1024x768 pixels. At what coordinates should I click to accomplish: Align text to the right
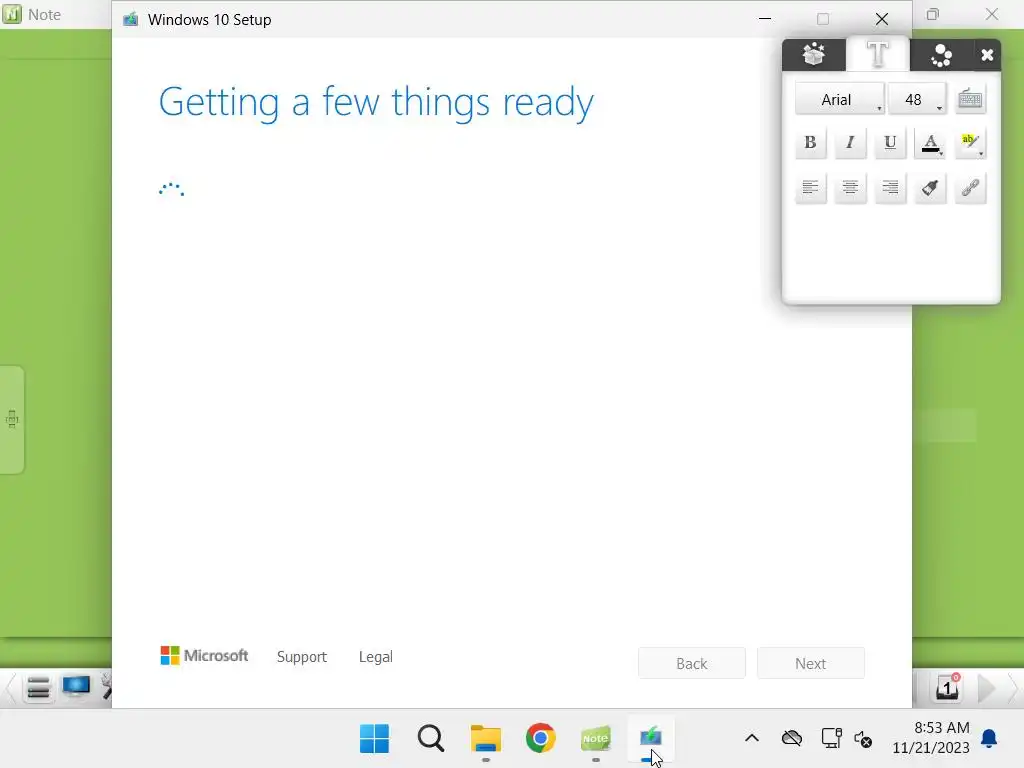click(x=890, y=188)
